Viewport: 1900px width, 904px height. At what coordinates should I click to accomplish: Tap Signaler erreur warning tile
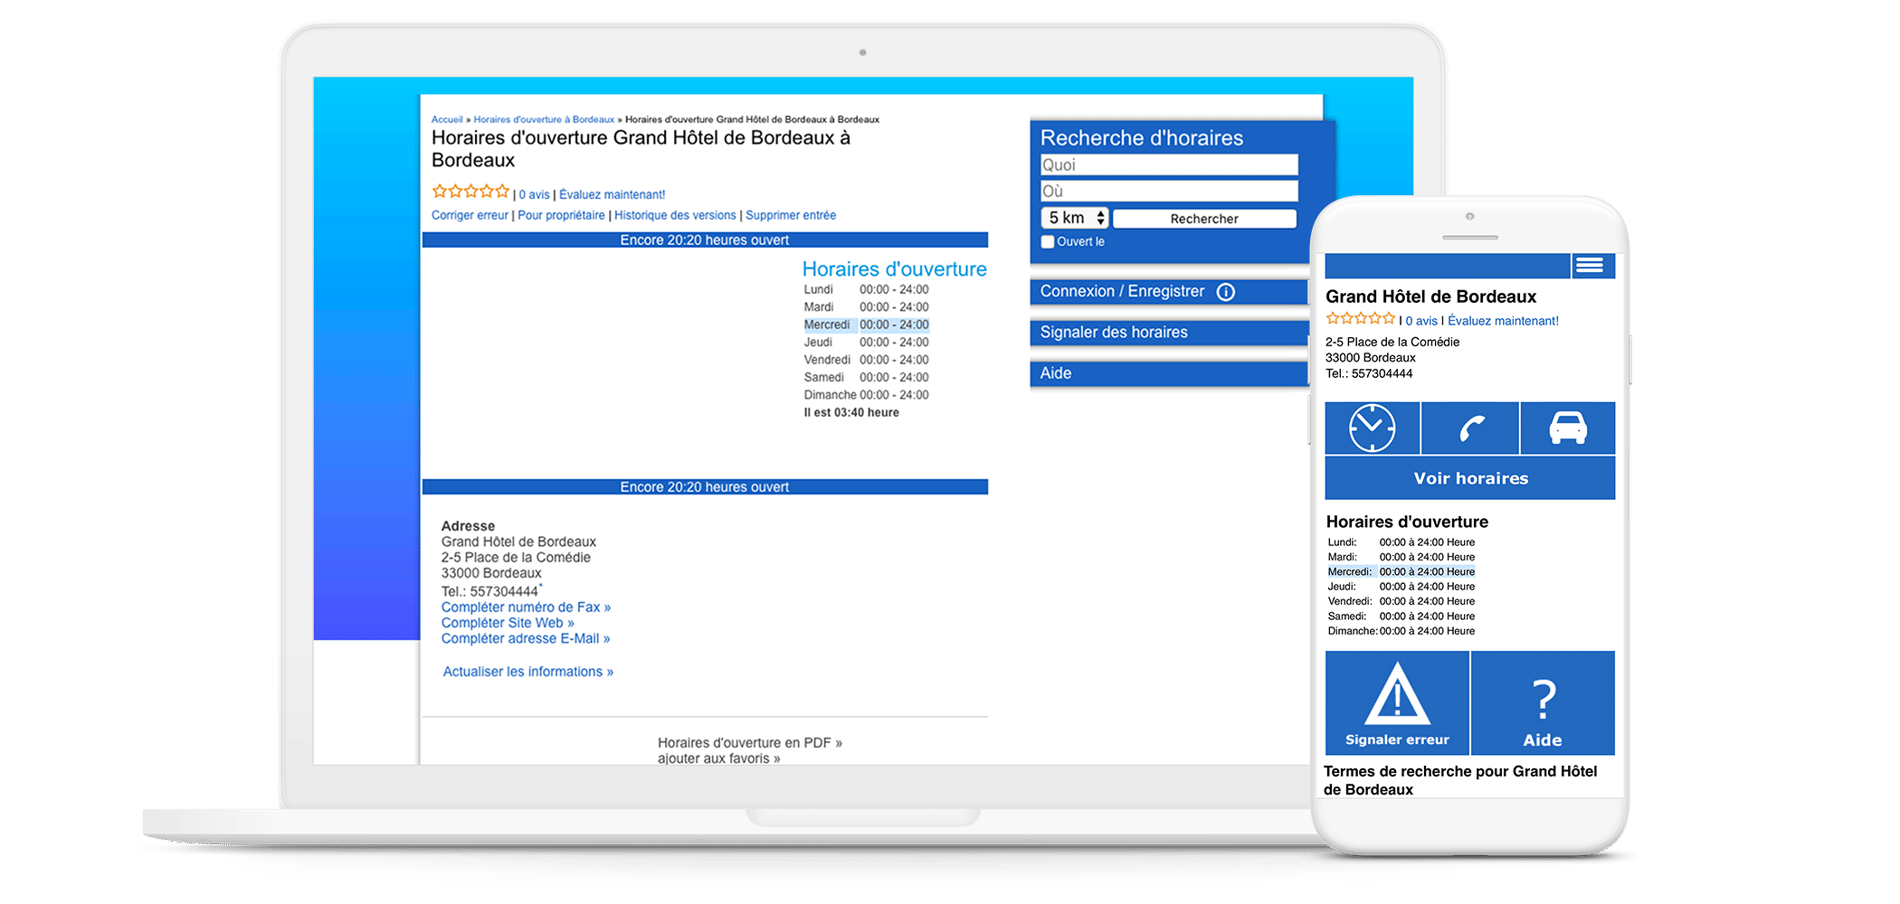[x=1397, y=703]
